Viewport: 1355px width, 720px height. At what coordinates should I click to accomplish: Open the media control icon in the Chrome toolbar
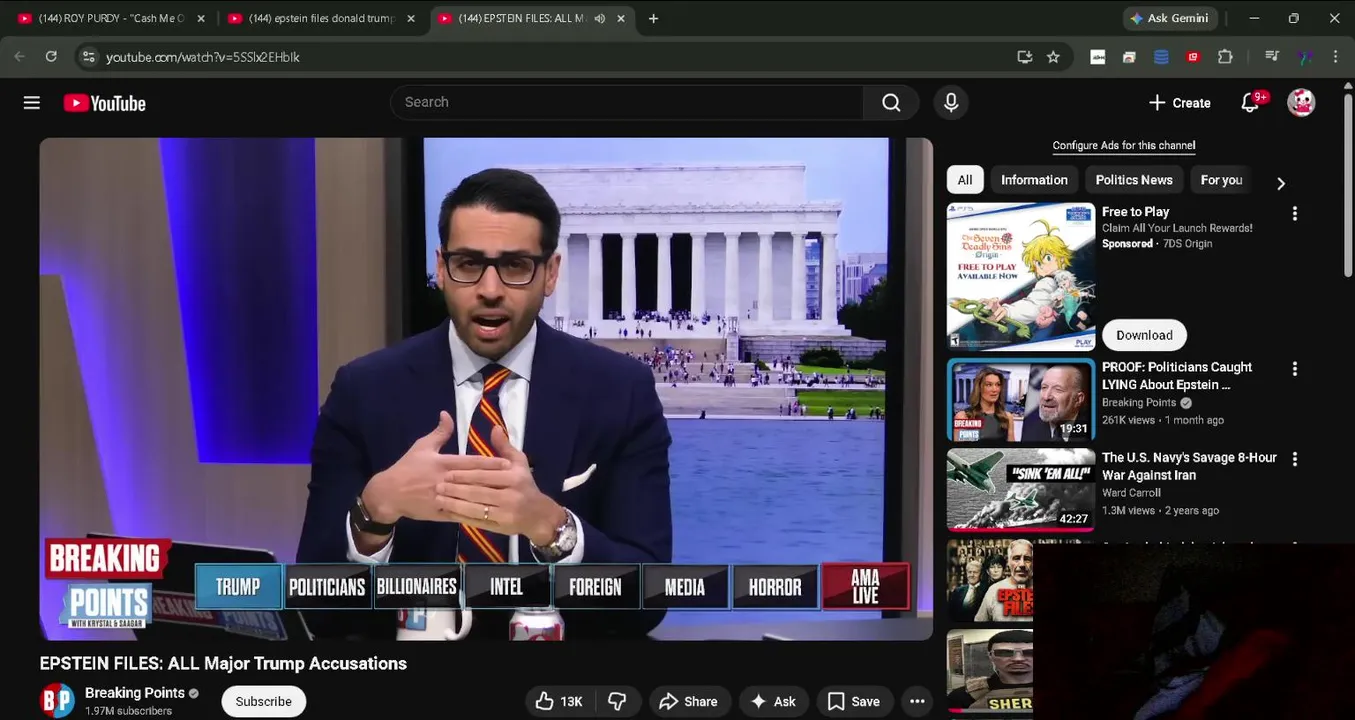1272,57
